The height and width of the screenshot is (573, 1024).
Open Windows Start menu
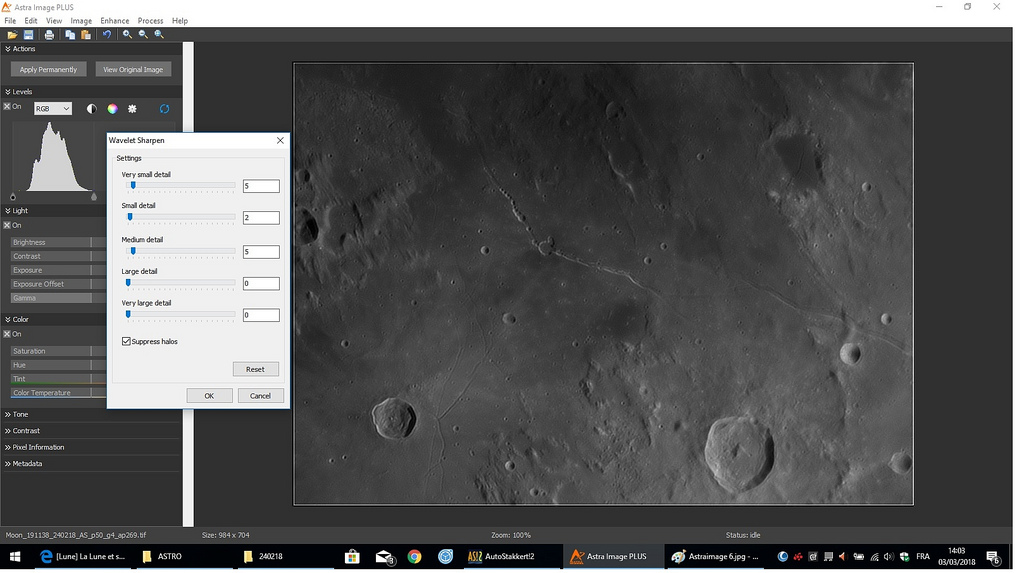point(14,557)
